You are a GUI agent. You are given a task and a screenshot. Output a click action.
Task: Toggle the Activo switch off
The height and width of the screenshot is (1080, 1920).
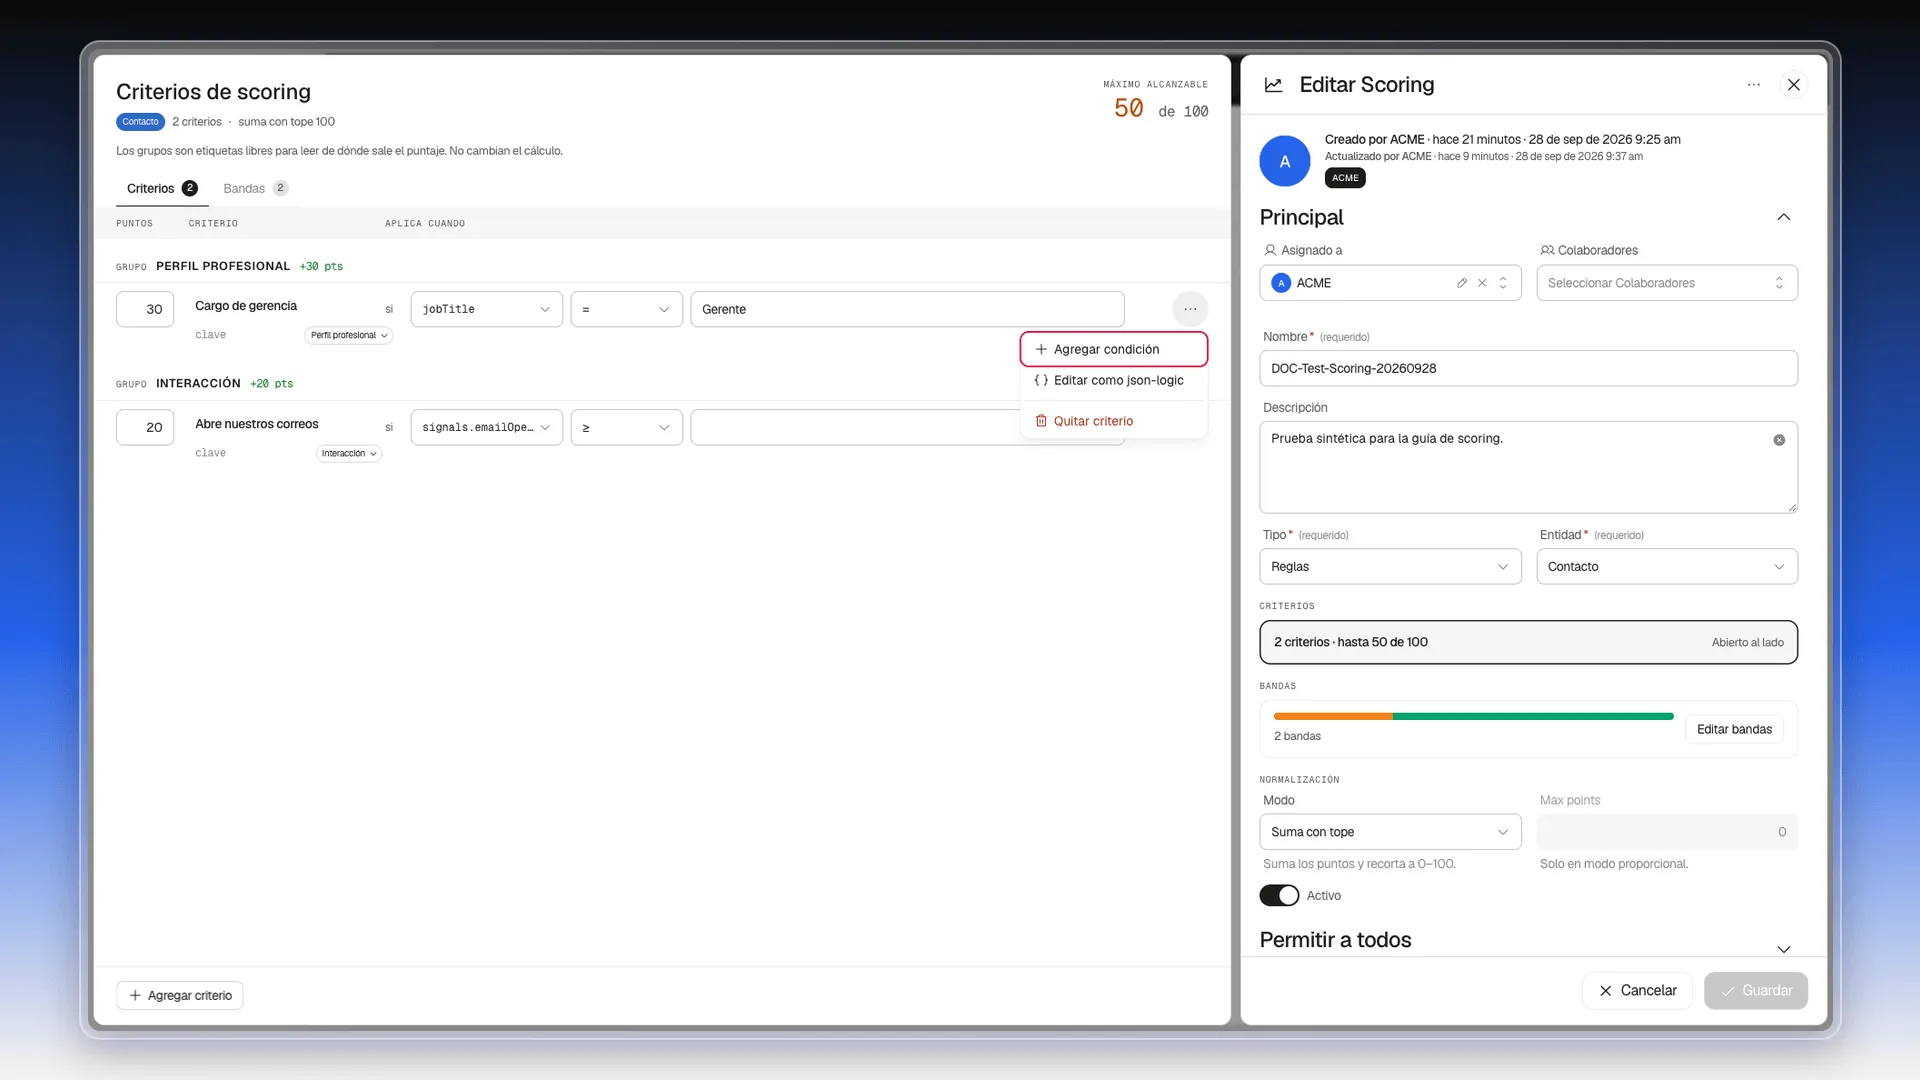(x=1279, y=895)
